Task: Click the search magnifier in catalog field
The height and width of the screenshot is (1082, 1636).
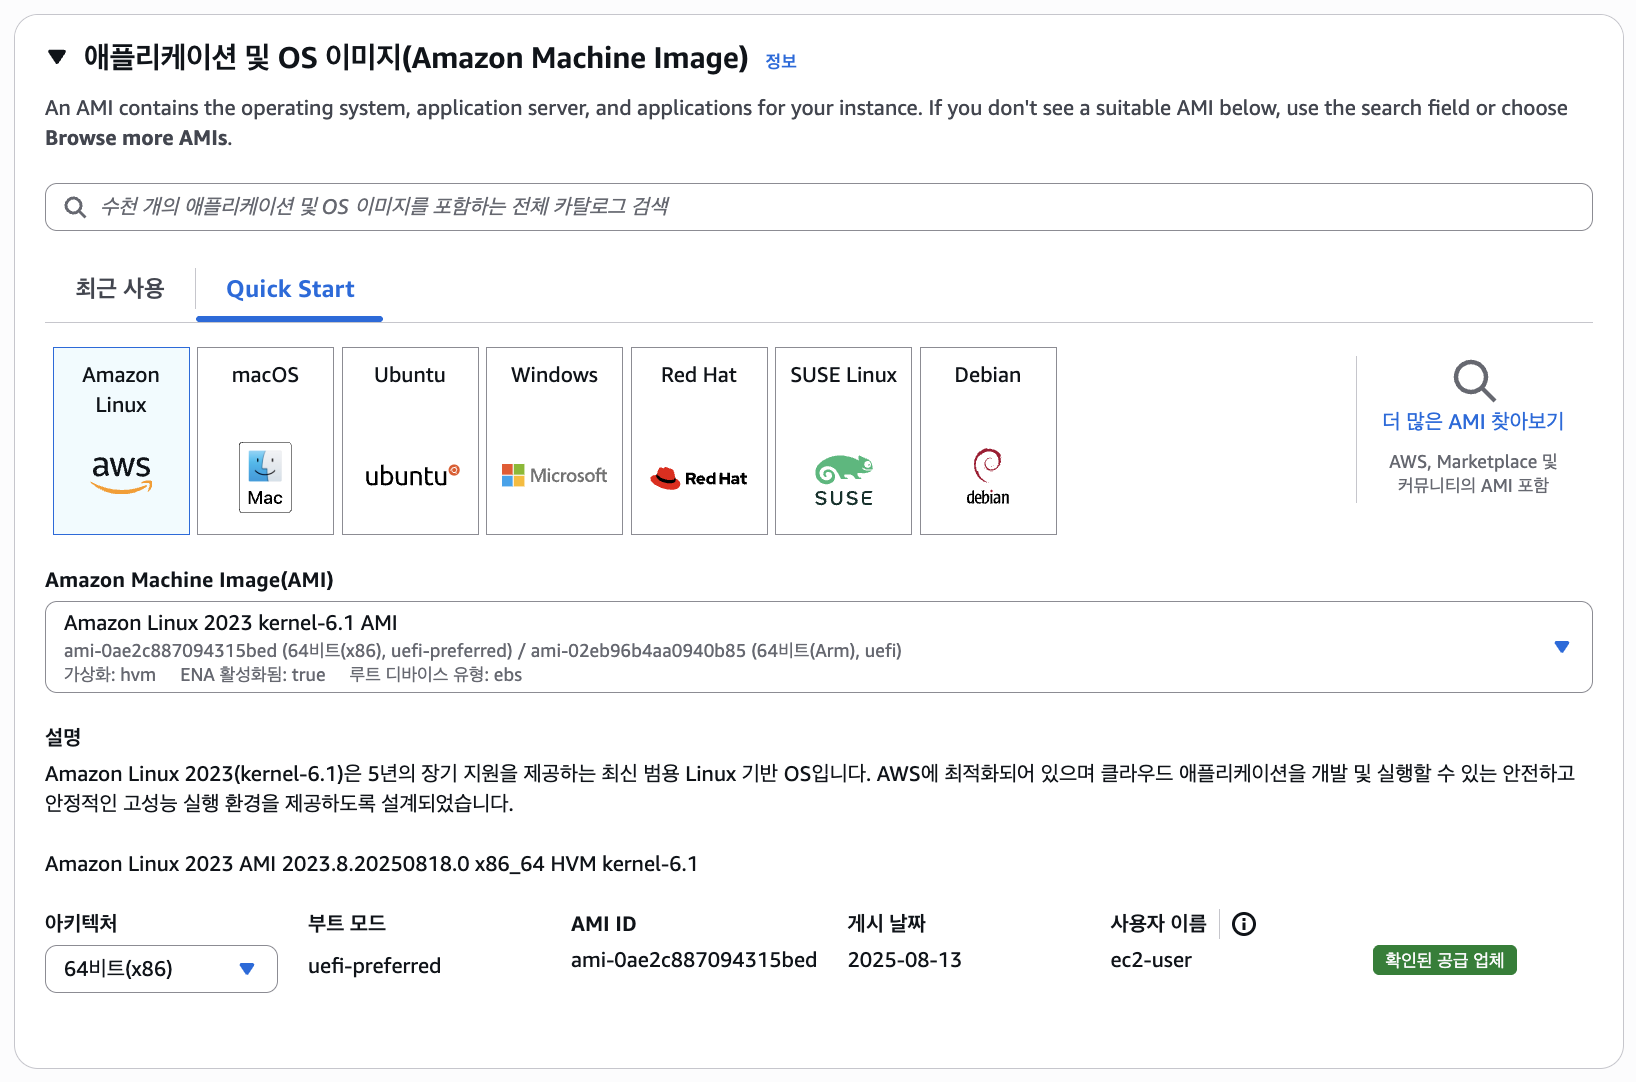Action: tap(75, 207)
